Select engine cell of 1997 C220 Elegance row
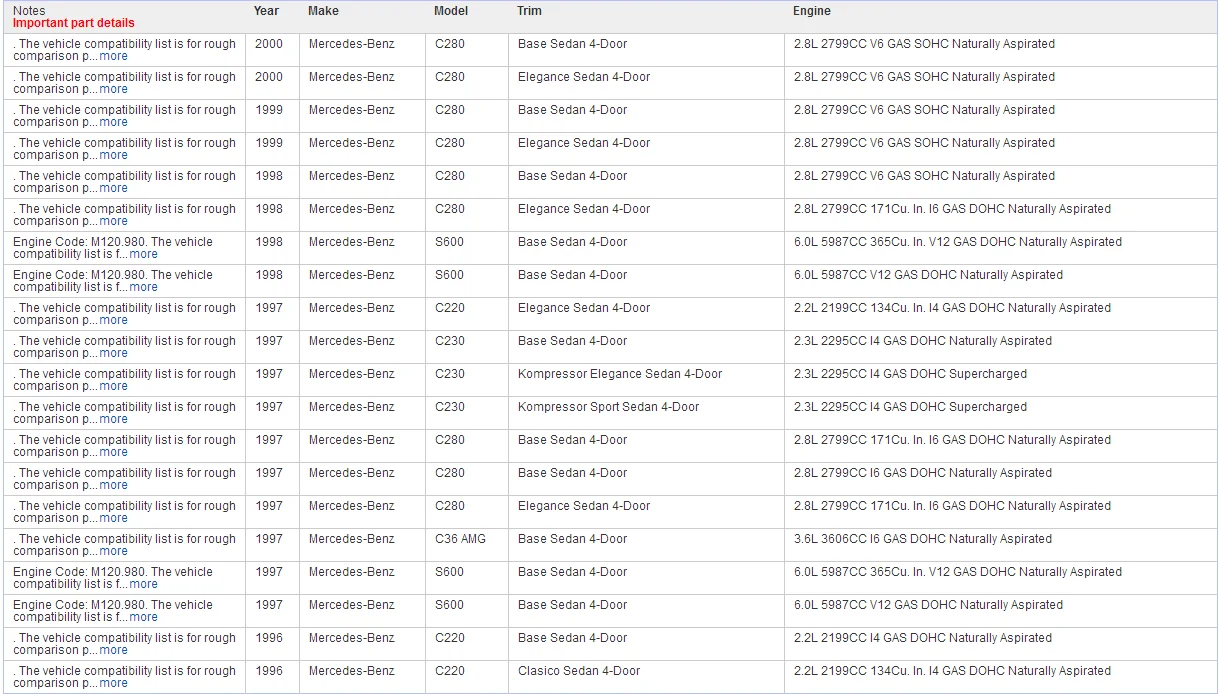 click(x=952, y=308)
